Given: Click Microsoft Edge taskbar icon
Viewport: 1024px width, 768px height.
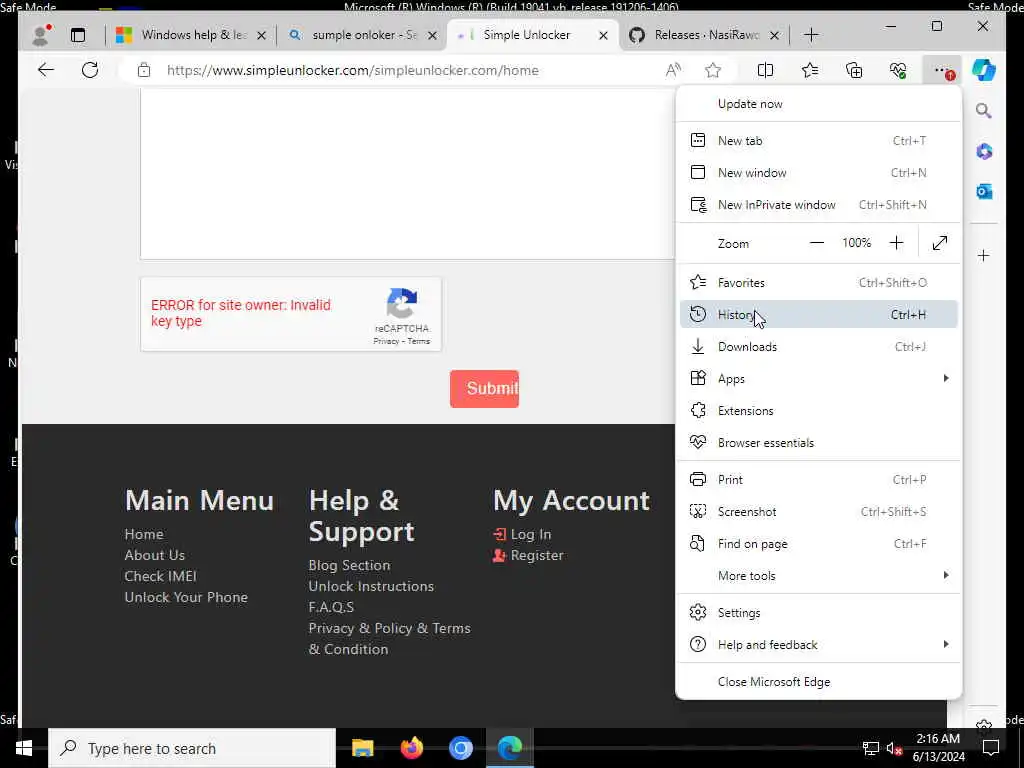Looking at the screenshot, I should (x=510, y=748).
